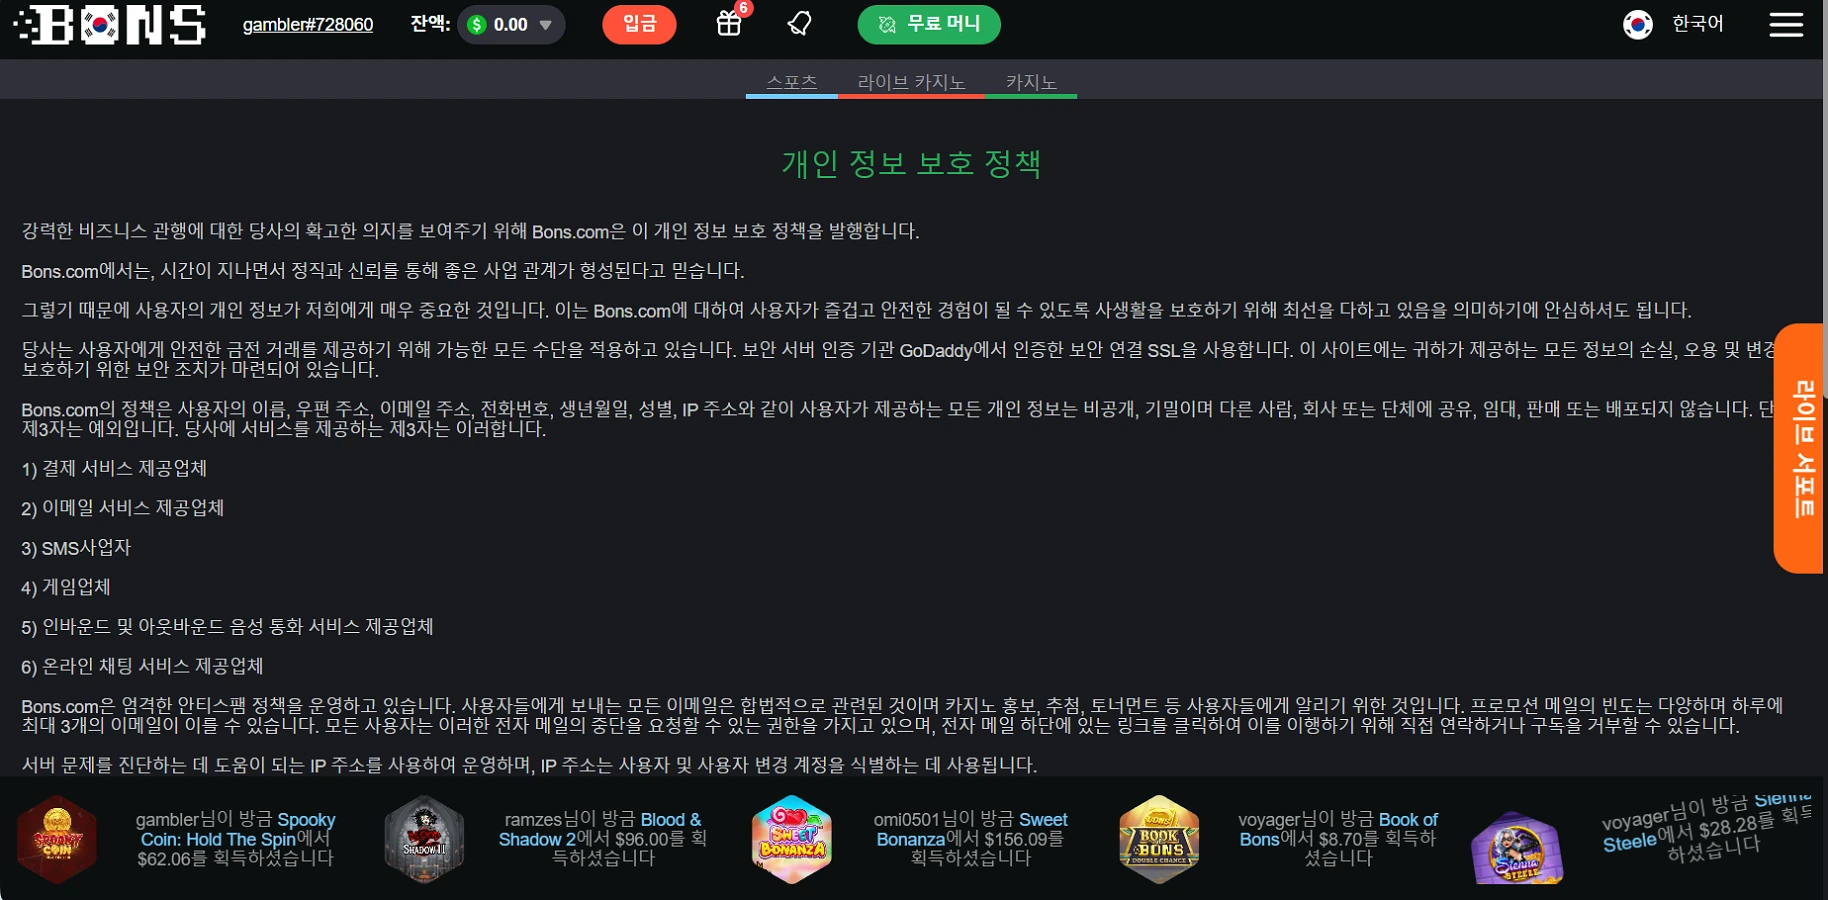Screen dimensions: 1828x900
Task: Click the BONS logo
Action: tap(111, 25)
